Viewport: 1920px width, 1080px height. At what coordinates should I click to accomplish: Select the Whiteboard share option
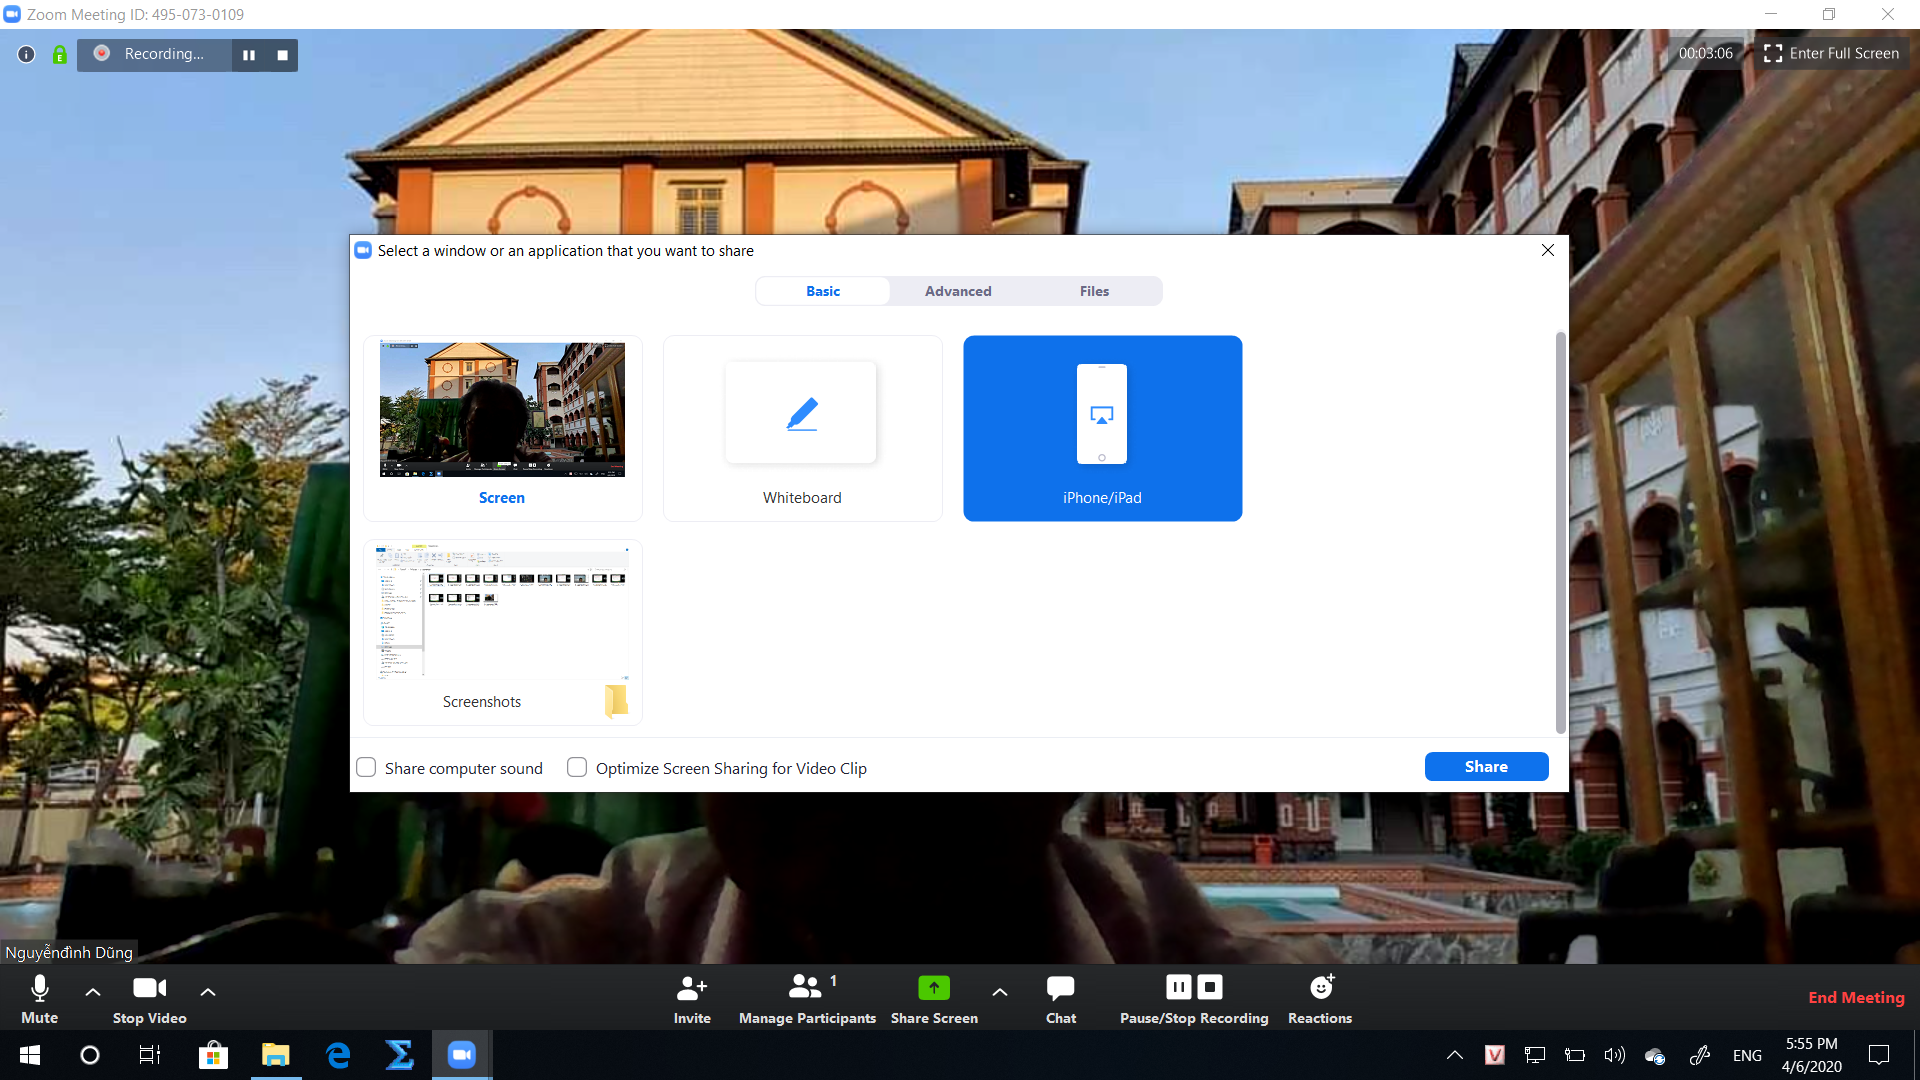click(x=803, y=428)
